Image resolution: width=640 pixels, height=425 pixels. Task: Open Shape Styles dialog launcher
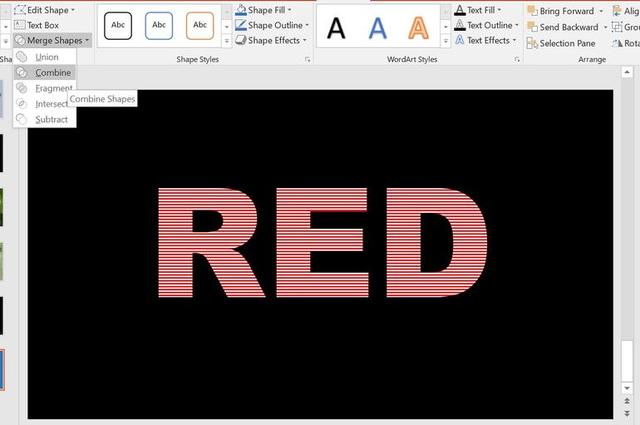(307, 60)
